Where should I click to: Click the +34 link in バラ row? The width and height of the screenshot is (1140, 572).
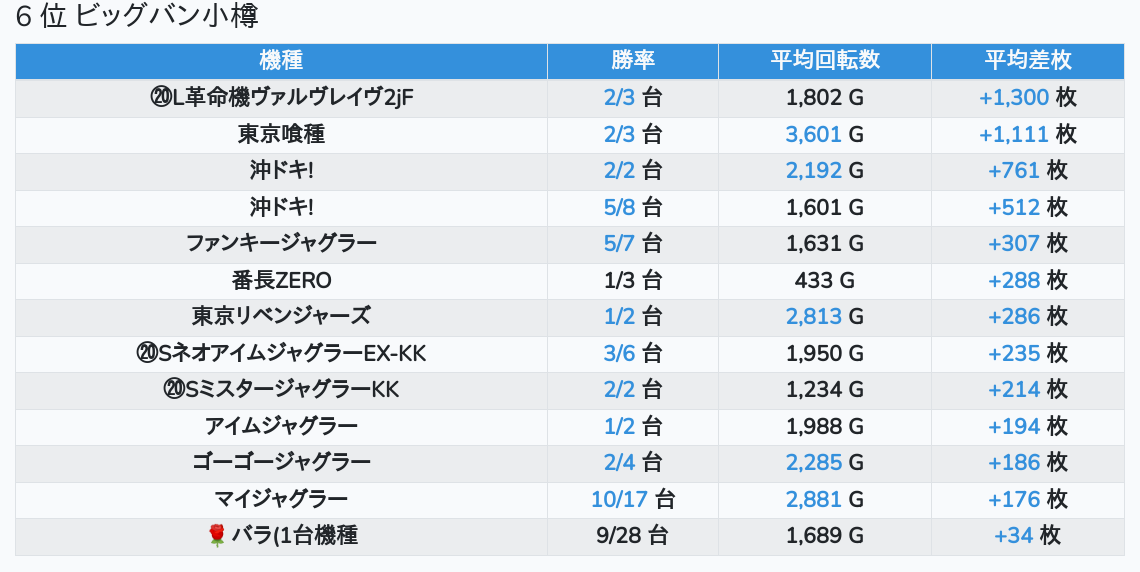click(1014, 536)
